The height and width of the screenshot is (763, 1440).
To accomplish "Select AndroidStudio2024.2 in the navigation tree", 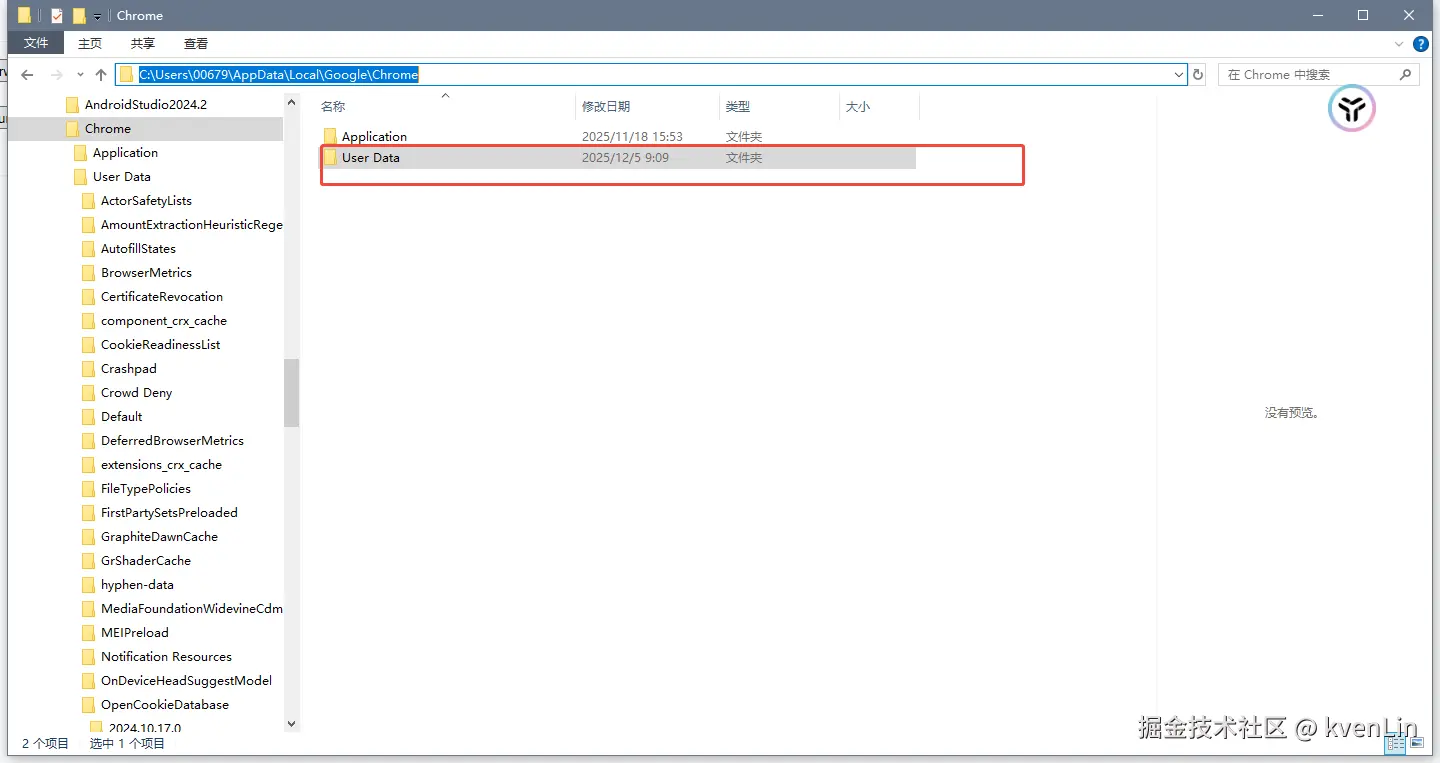I will [x=146, y=104].
